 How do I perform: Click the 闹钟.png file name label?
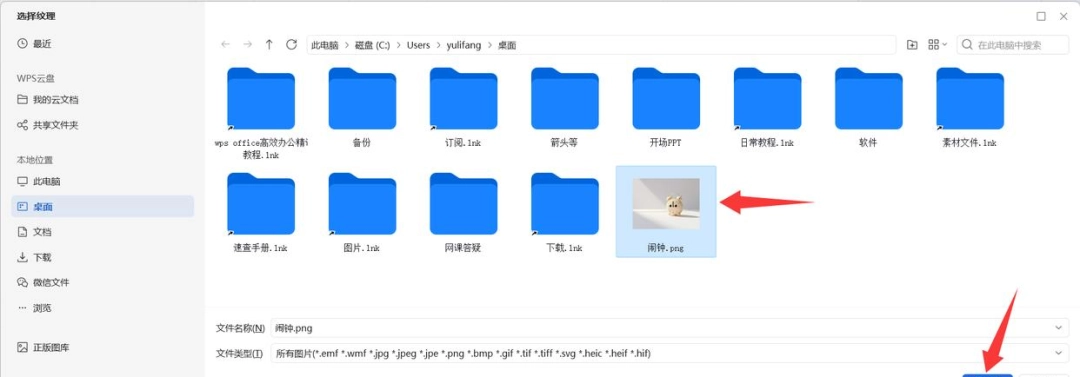(x=666, y=248)
